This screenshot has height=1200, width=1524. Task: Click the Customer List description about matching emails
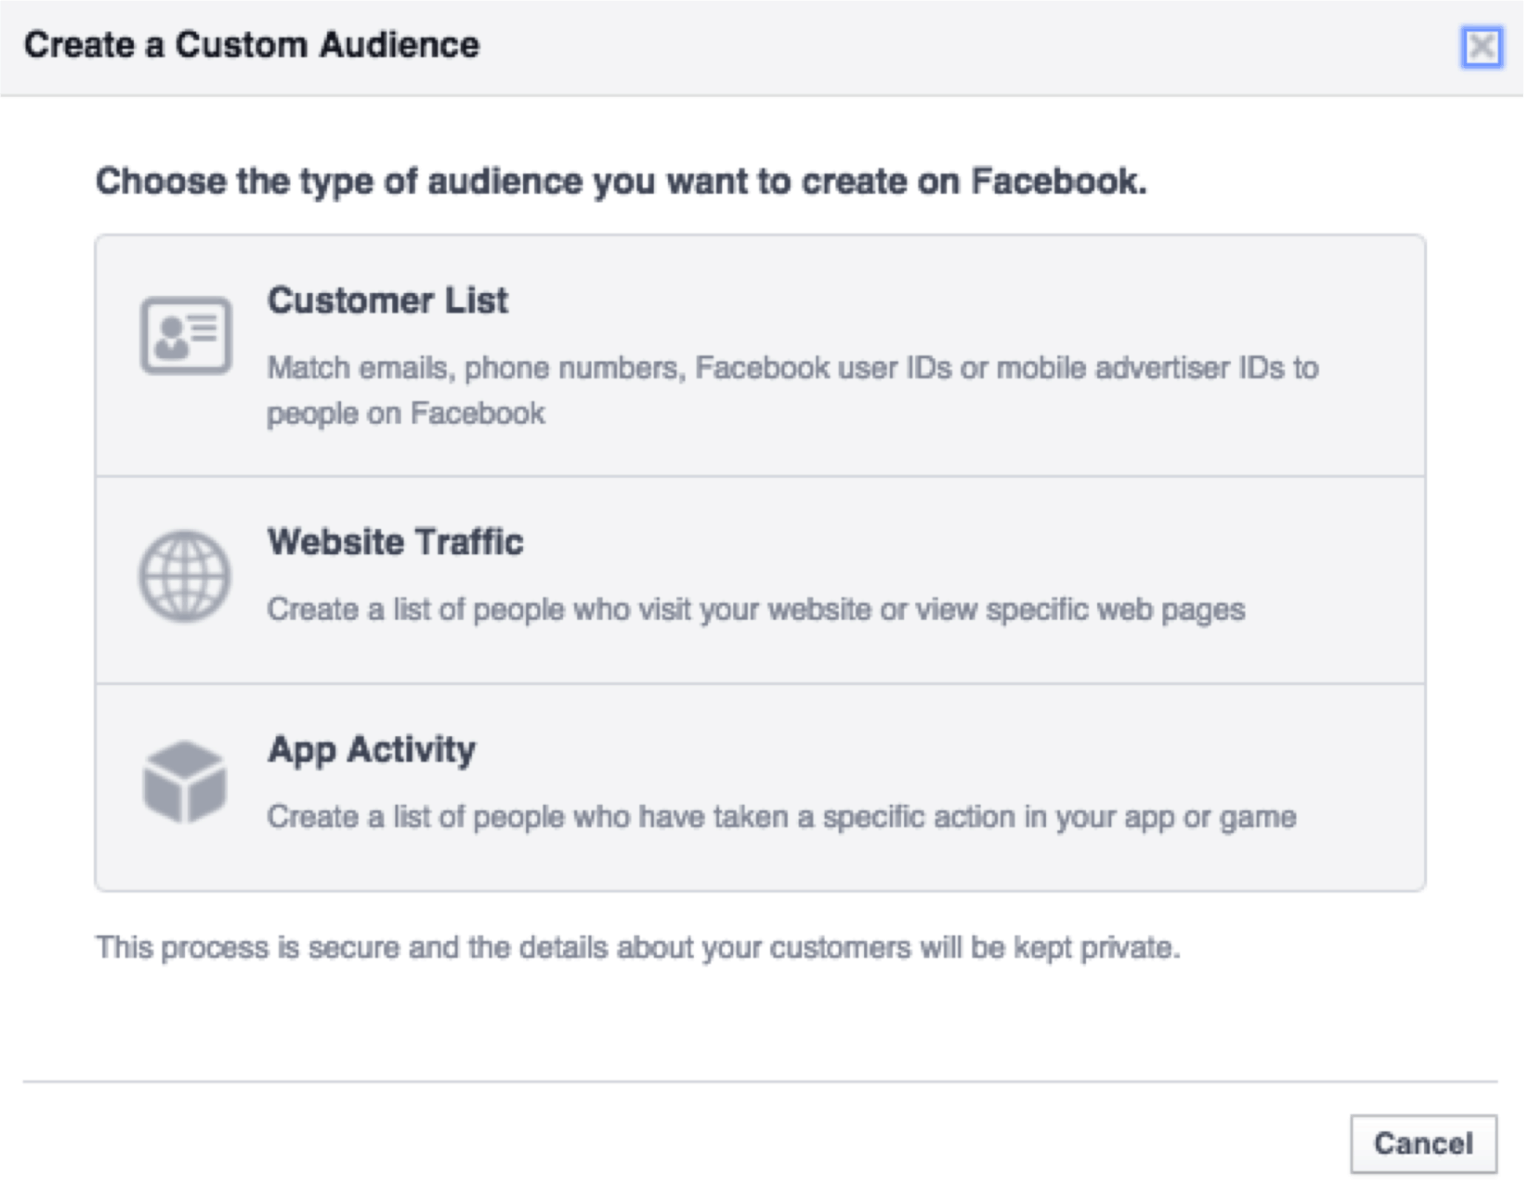pyautogui.click(x=793, y=390)
